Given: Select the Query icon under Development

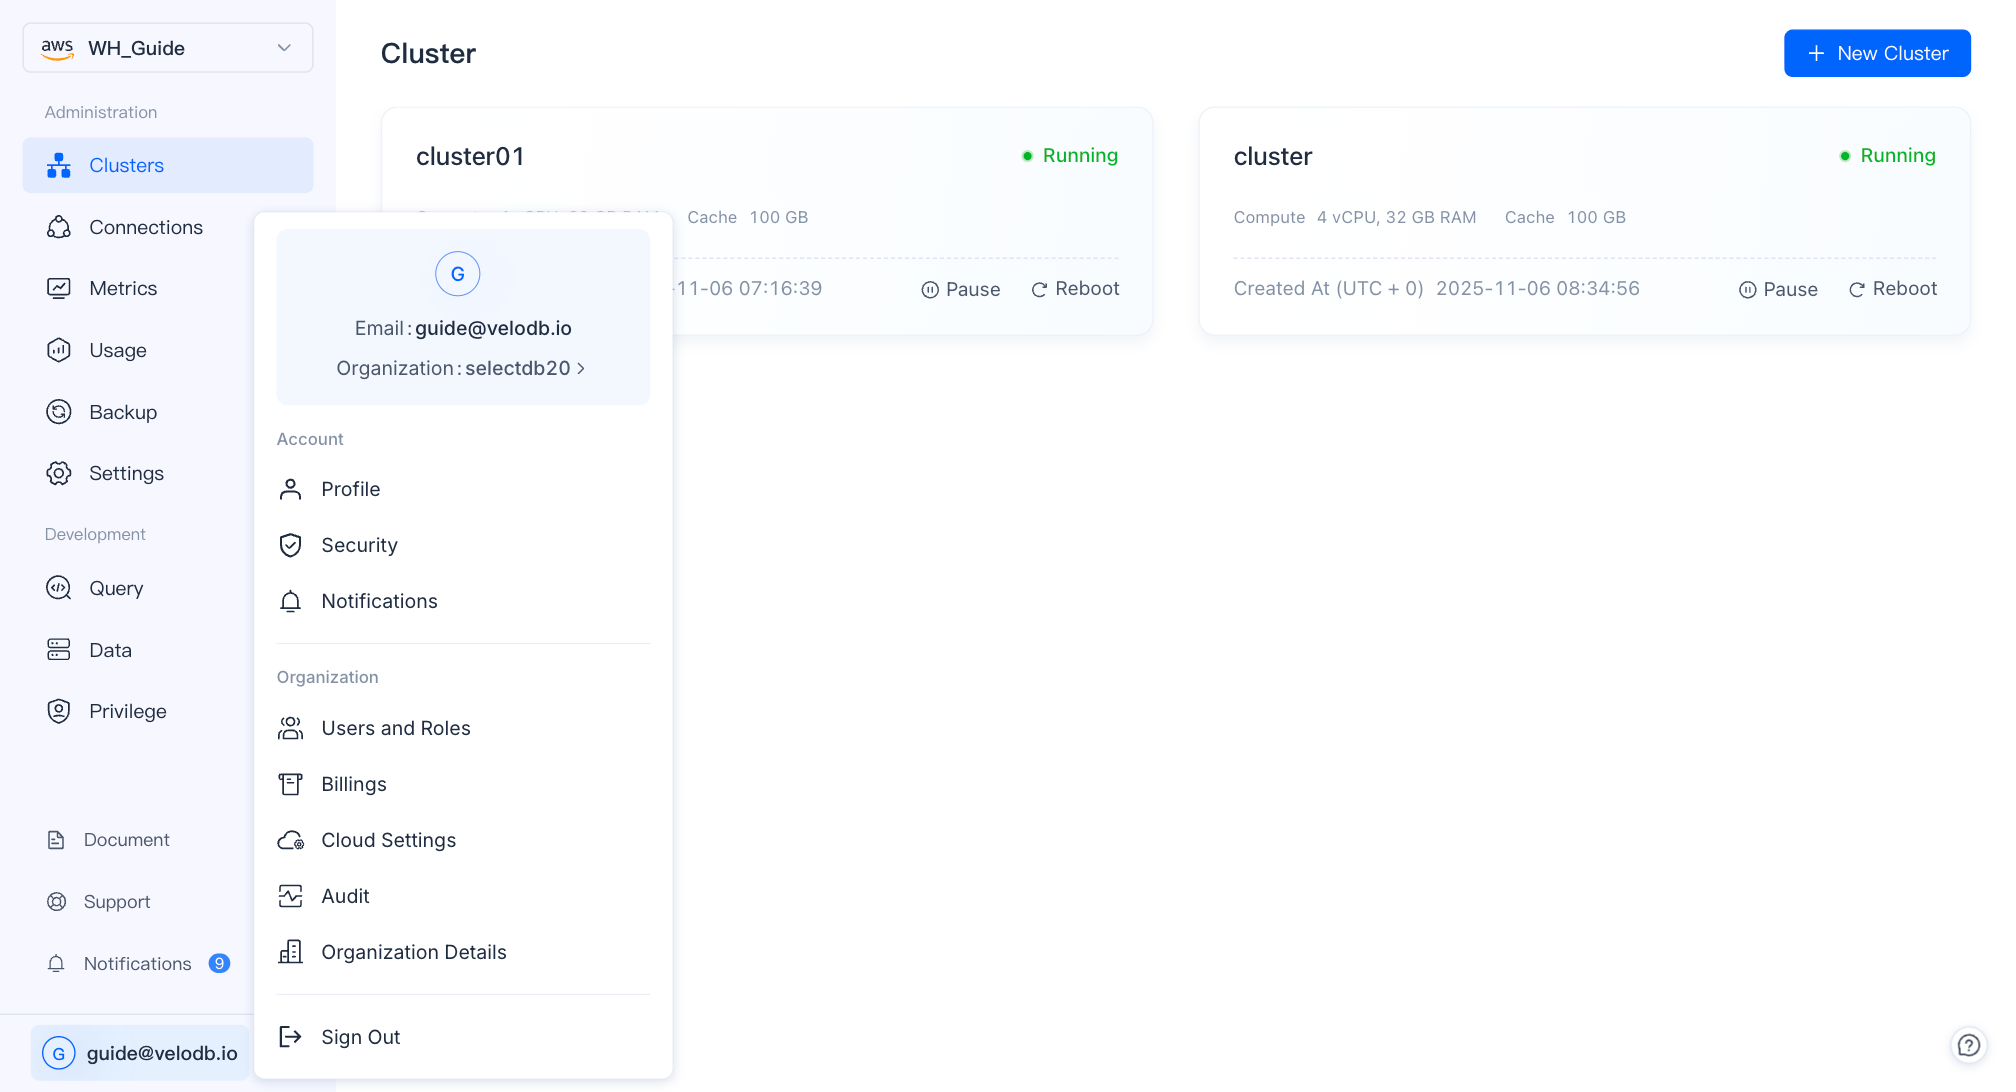Looking at the screenshot, I should [x=59, y=588].
